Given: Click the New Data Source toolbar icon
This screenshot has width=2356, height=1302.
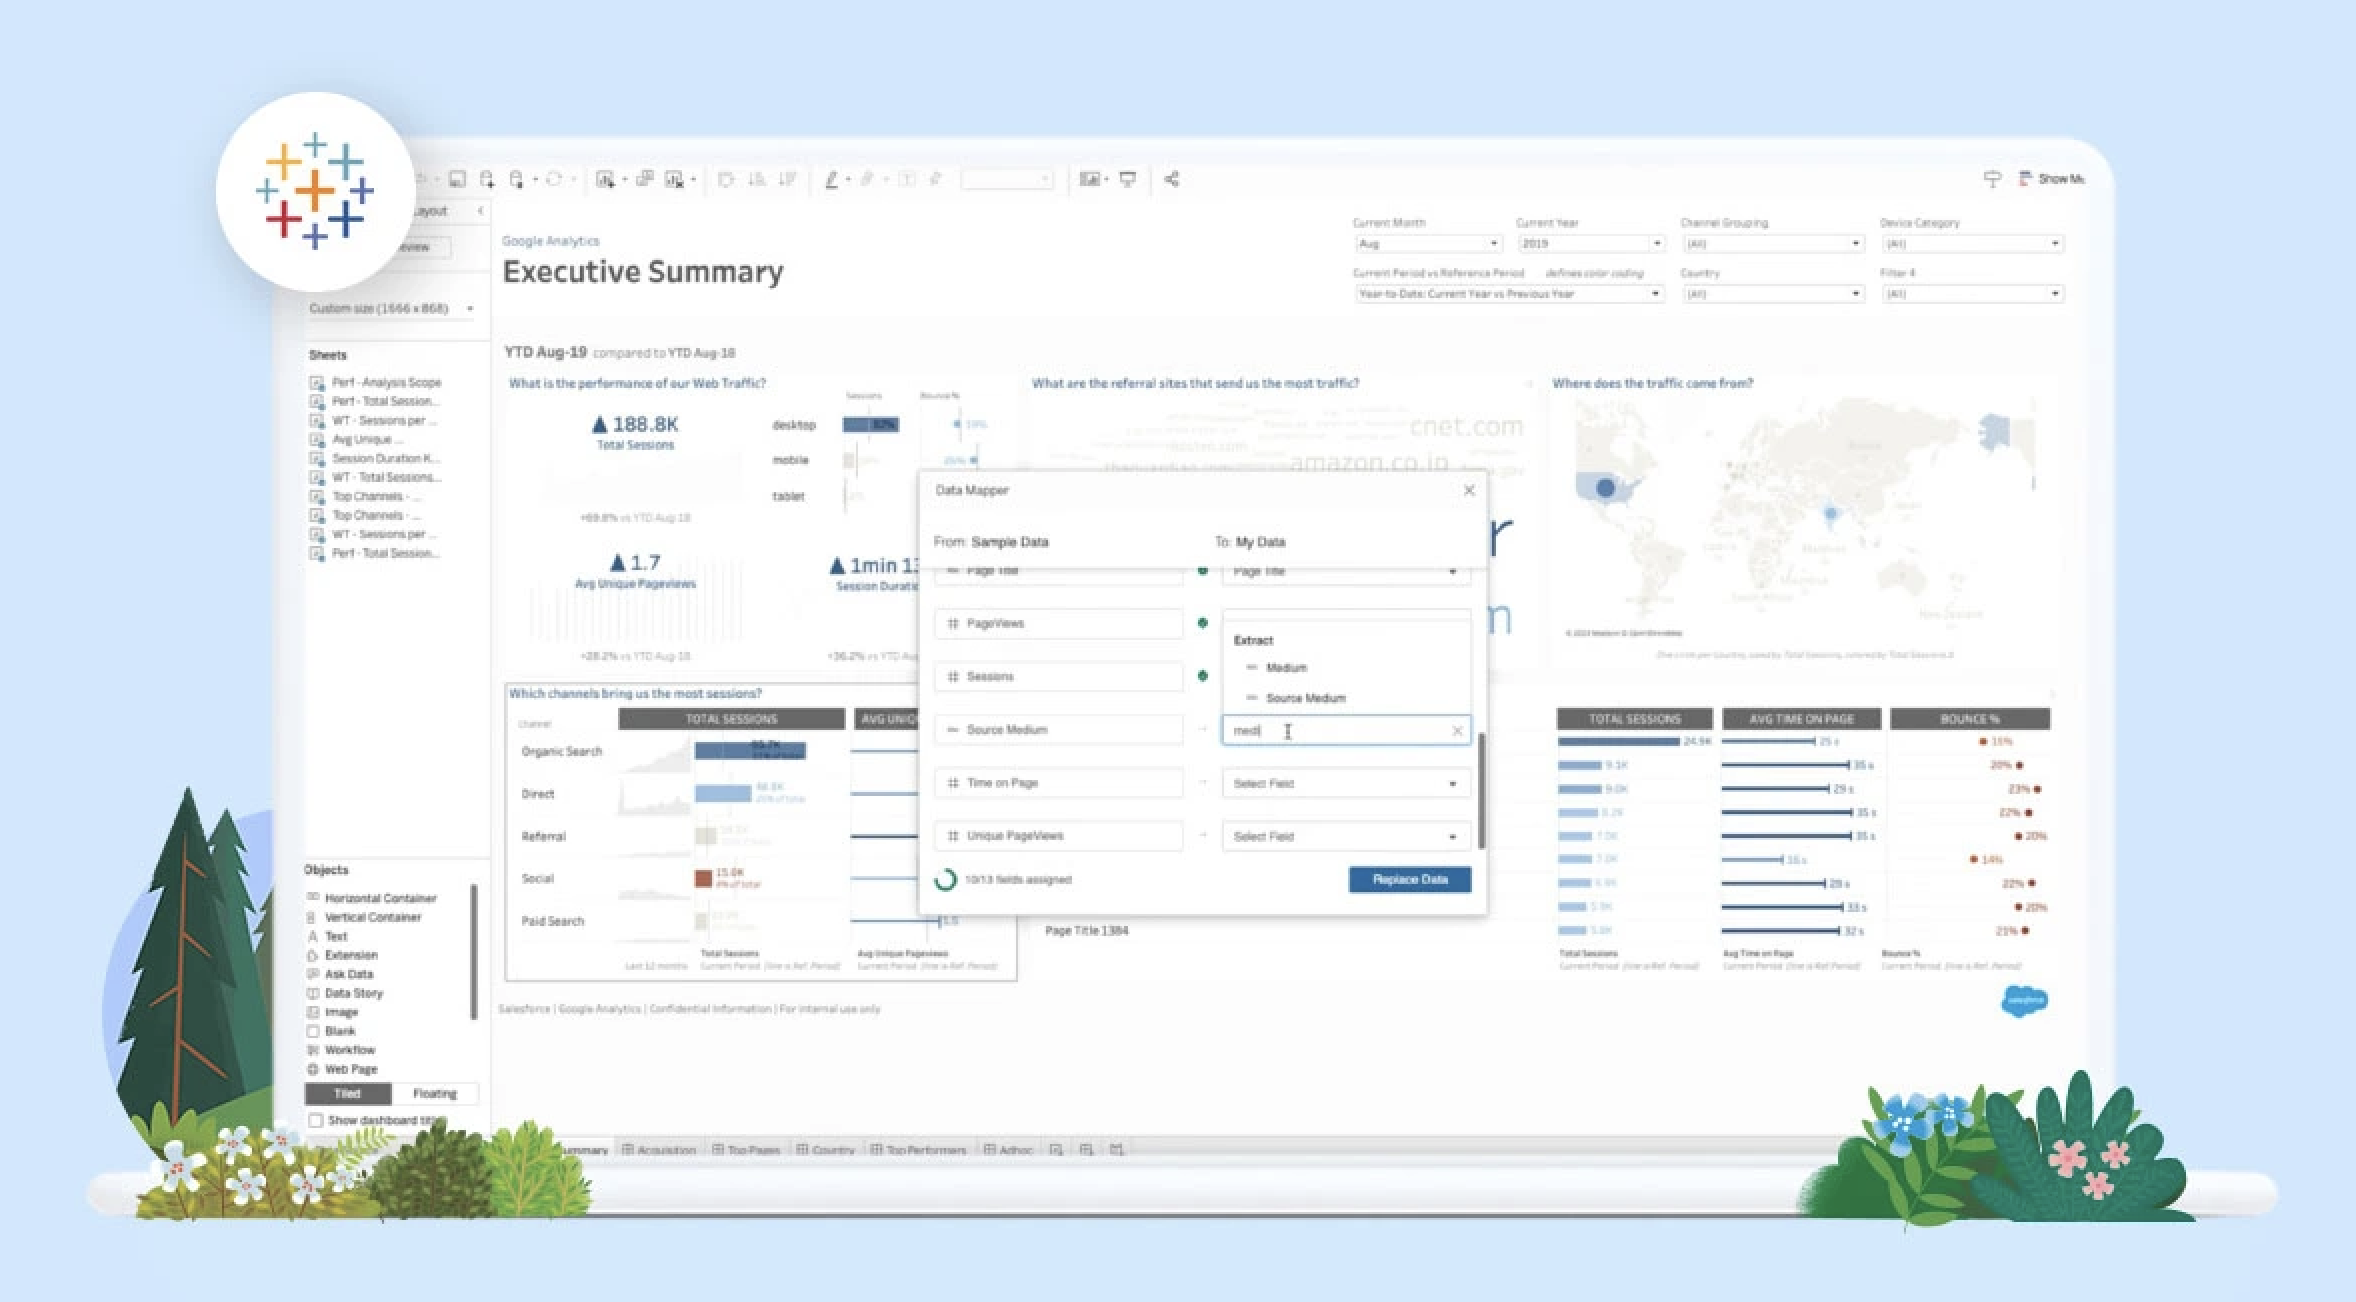Looking at the screenshot, I should pos(487,179).
